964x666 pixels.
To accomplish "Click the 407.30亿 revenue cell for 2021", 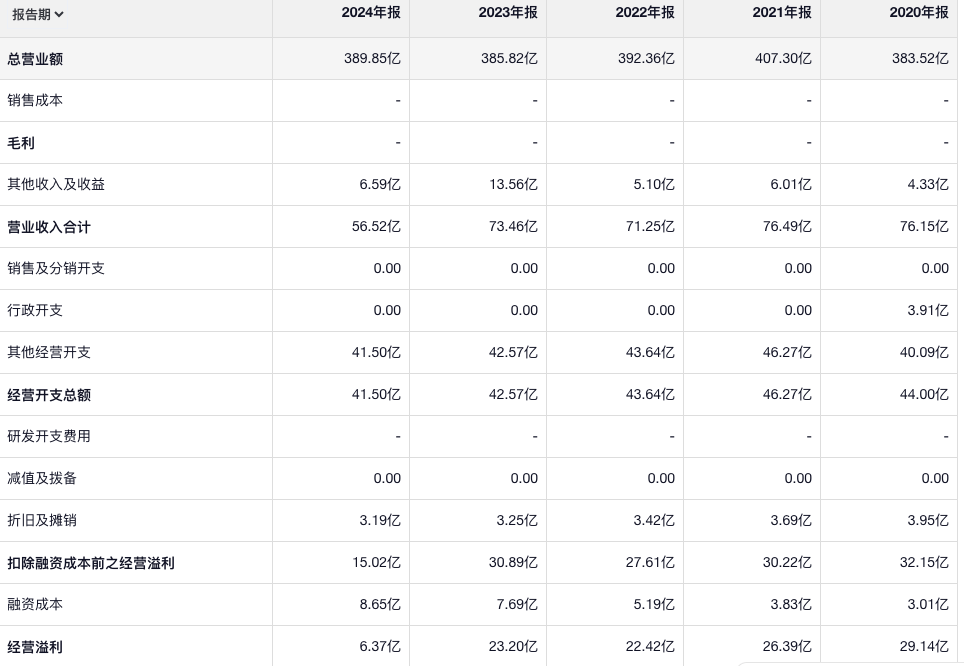I will click(x=783, y=59).
